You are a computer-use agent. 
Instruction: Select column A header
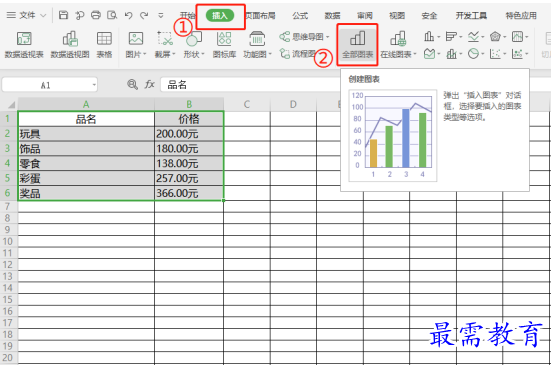pos(86,104)
